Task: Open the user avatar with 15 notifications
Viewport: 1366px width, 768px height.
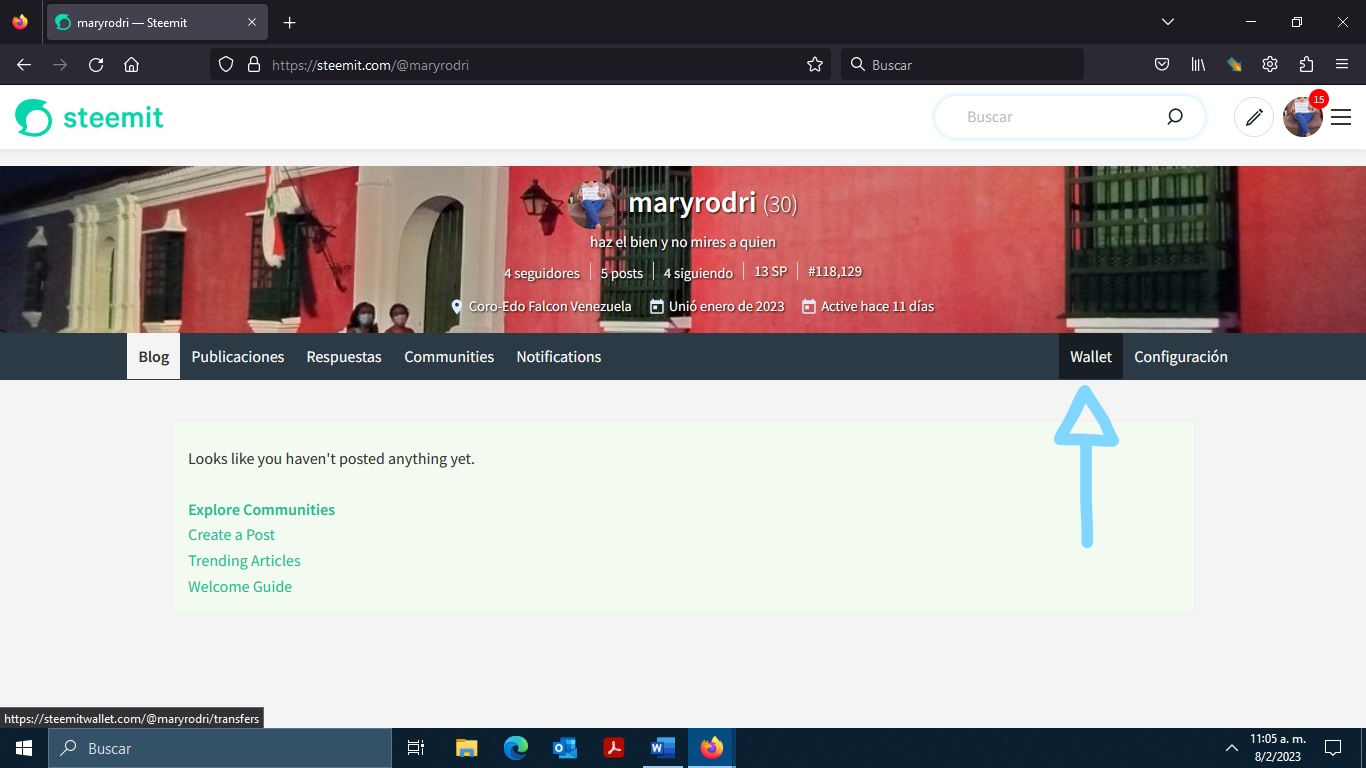Action: pyautogui.click(x=1303, y=117)
